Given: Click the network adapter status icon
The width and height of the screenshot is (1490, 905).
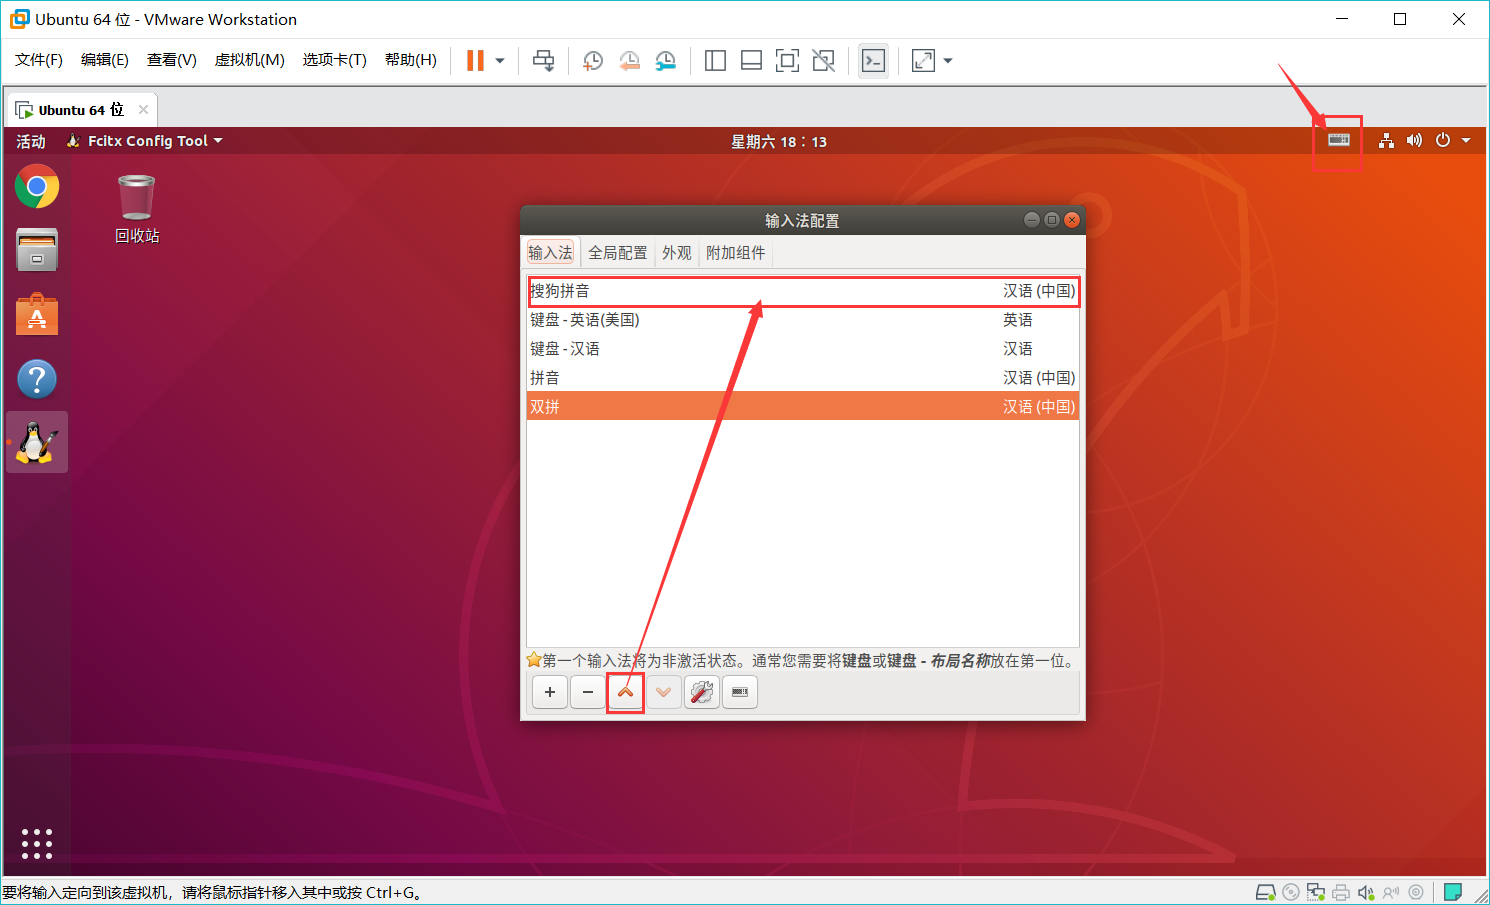Looking at the screenshot, I should tap(1316, 892).
